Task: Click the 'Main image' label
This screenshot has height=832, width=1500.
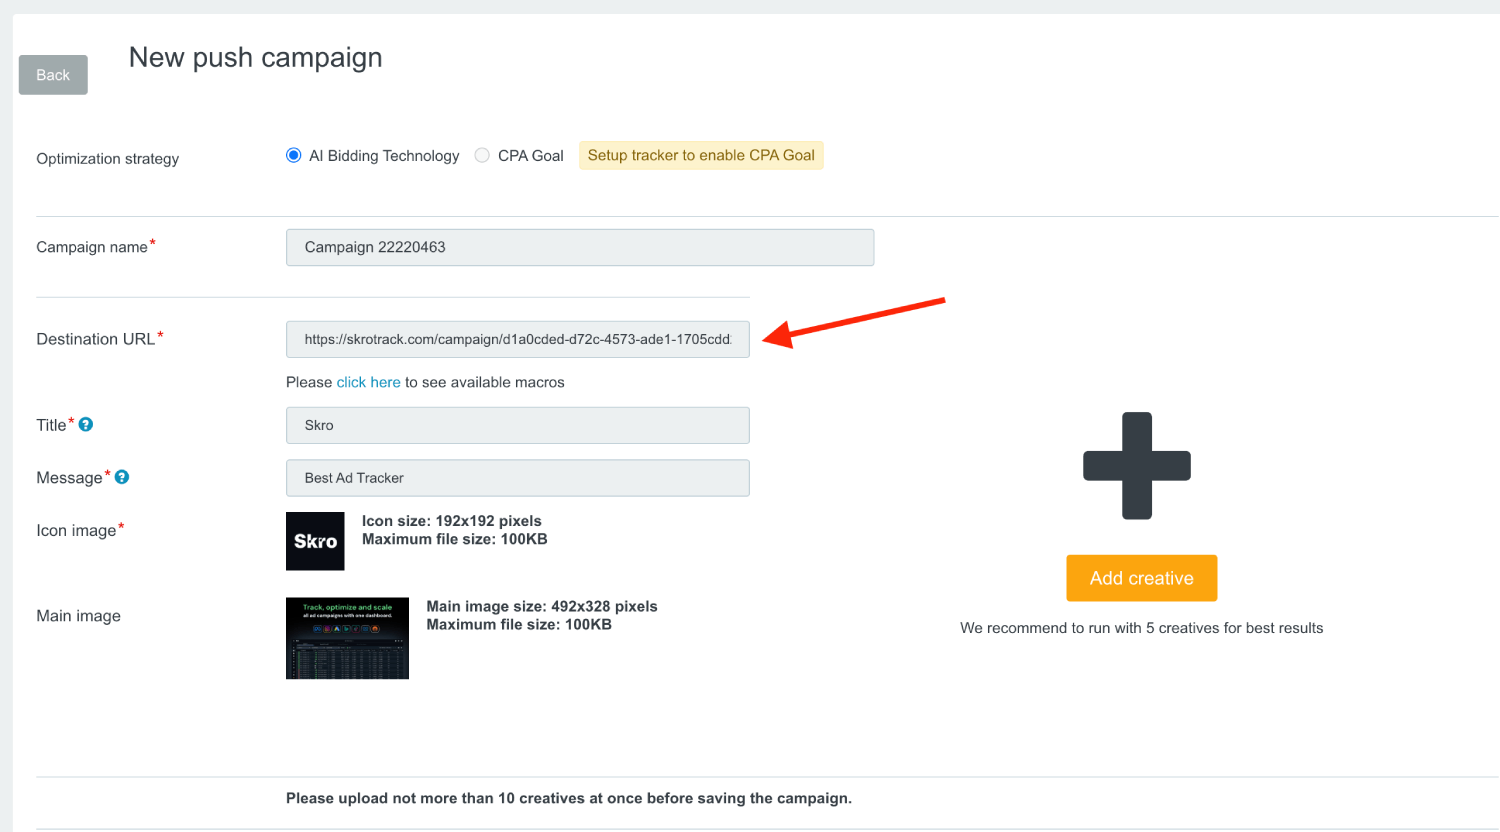Action: click(x=79, y=616)
